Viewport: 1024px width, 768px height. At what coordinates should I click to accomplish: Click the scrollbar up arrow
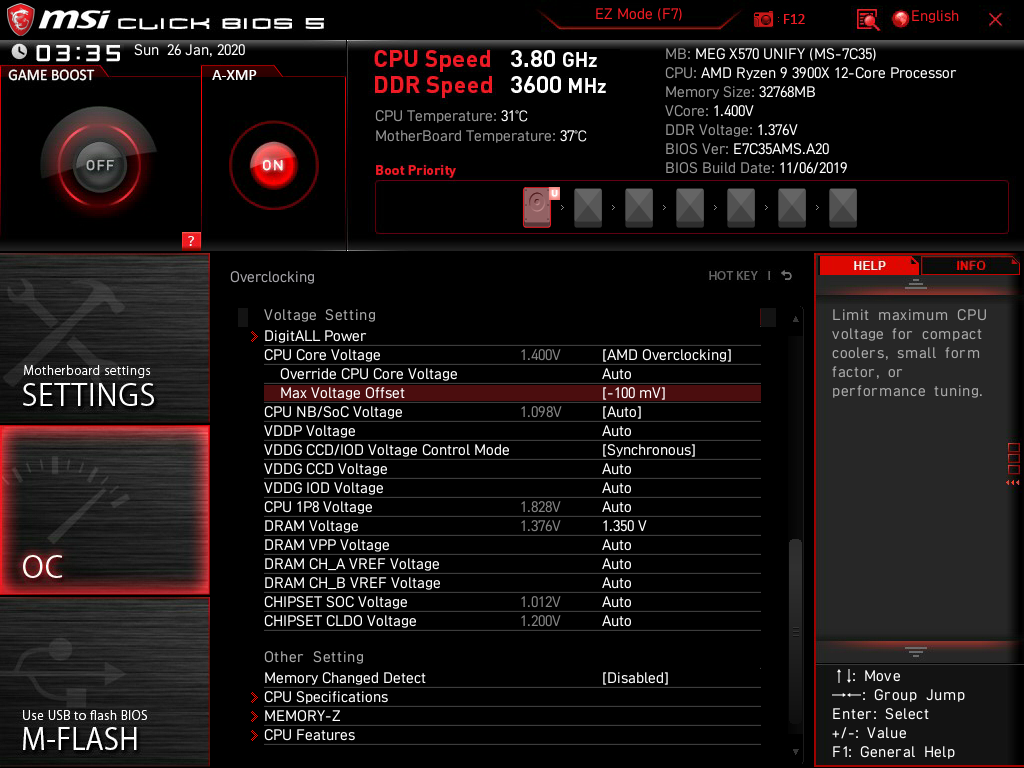[795, 319]
